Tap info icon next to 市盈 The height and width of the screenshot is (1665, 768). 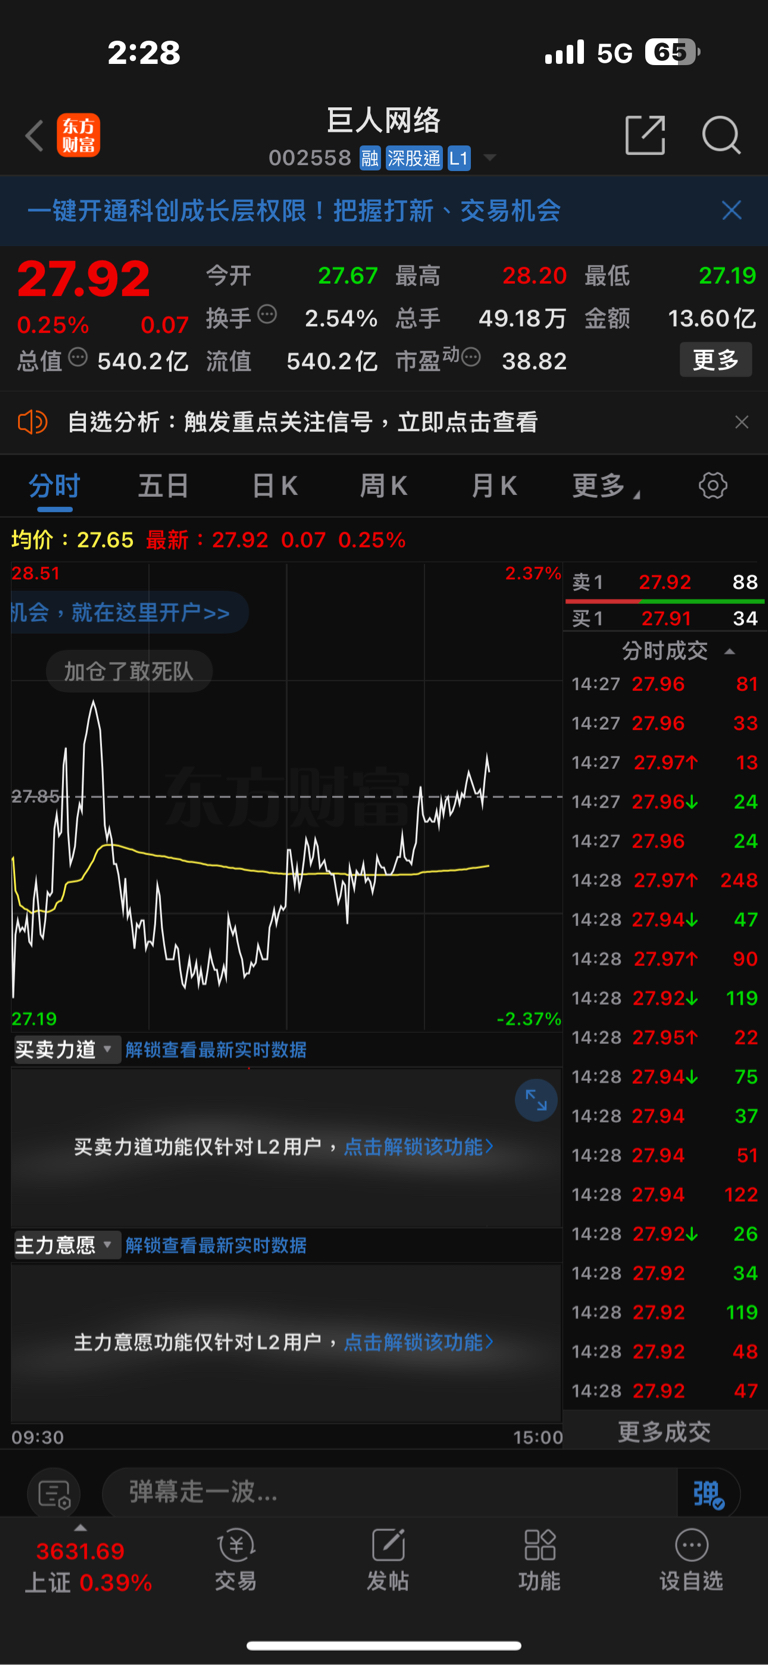click(x=471, y=357)
